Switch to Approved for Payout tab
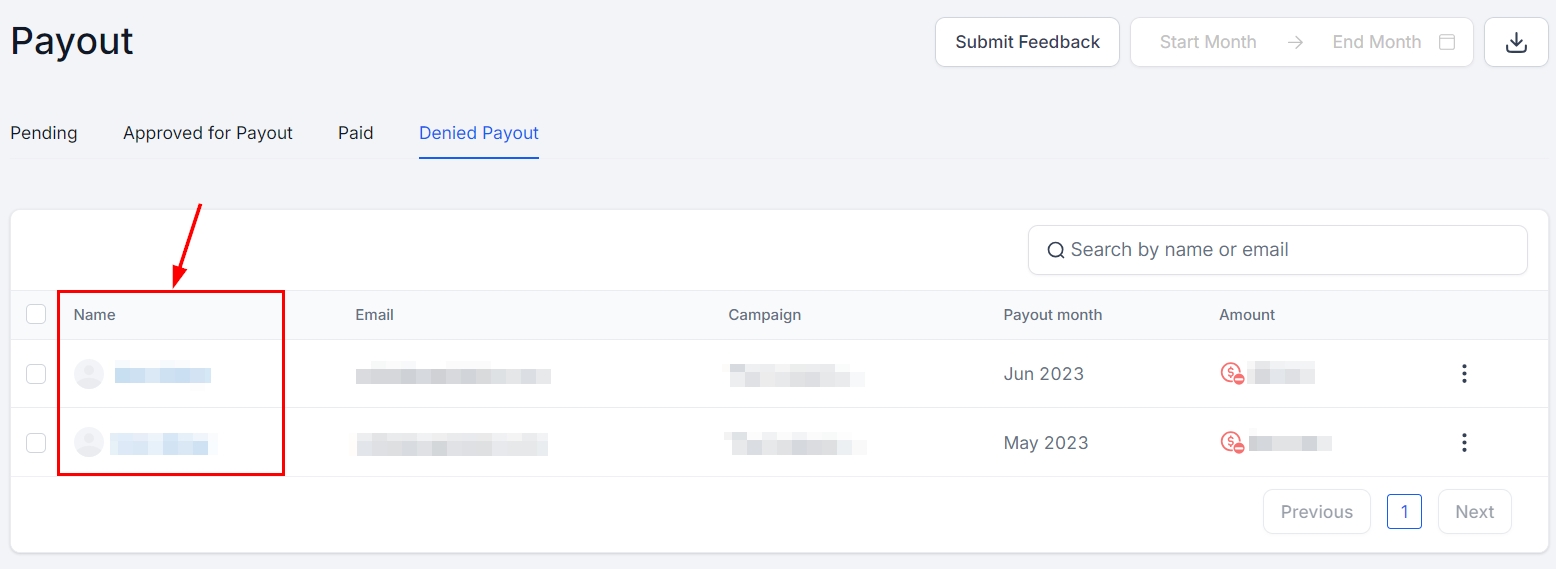The width and height of the screenshot is (1556, 569). (208, 133)
